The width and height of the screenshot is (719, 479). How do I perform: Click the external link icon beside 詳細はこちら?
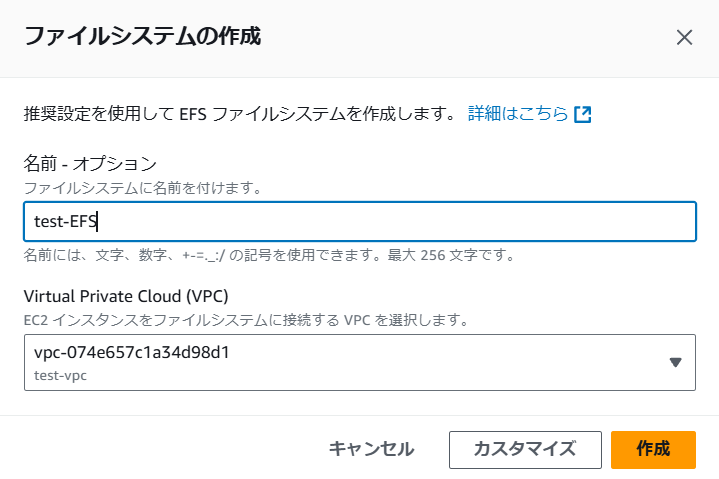click(x=583, y=114)
